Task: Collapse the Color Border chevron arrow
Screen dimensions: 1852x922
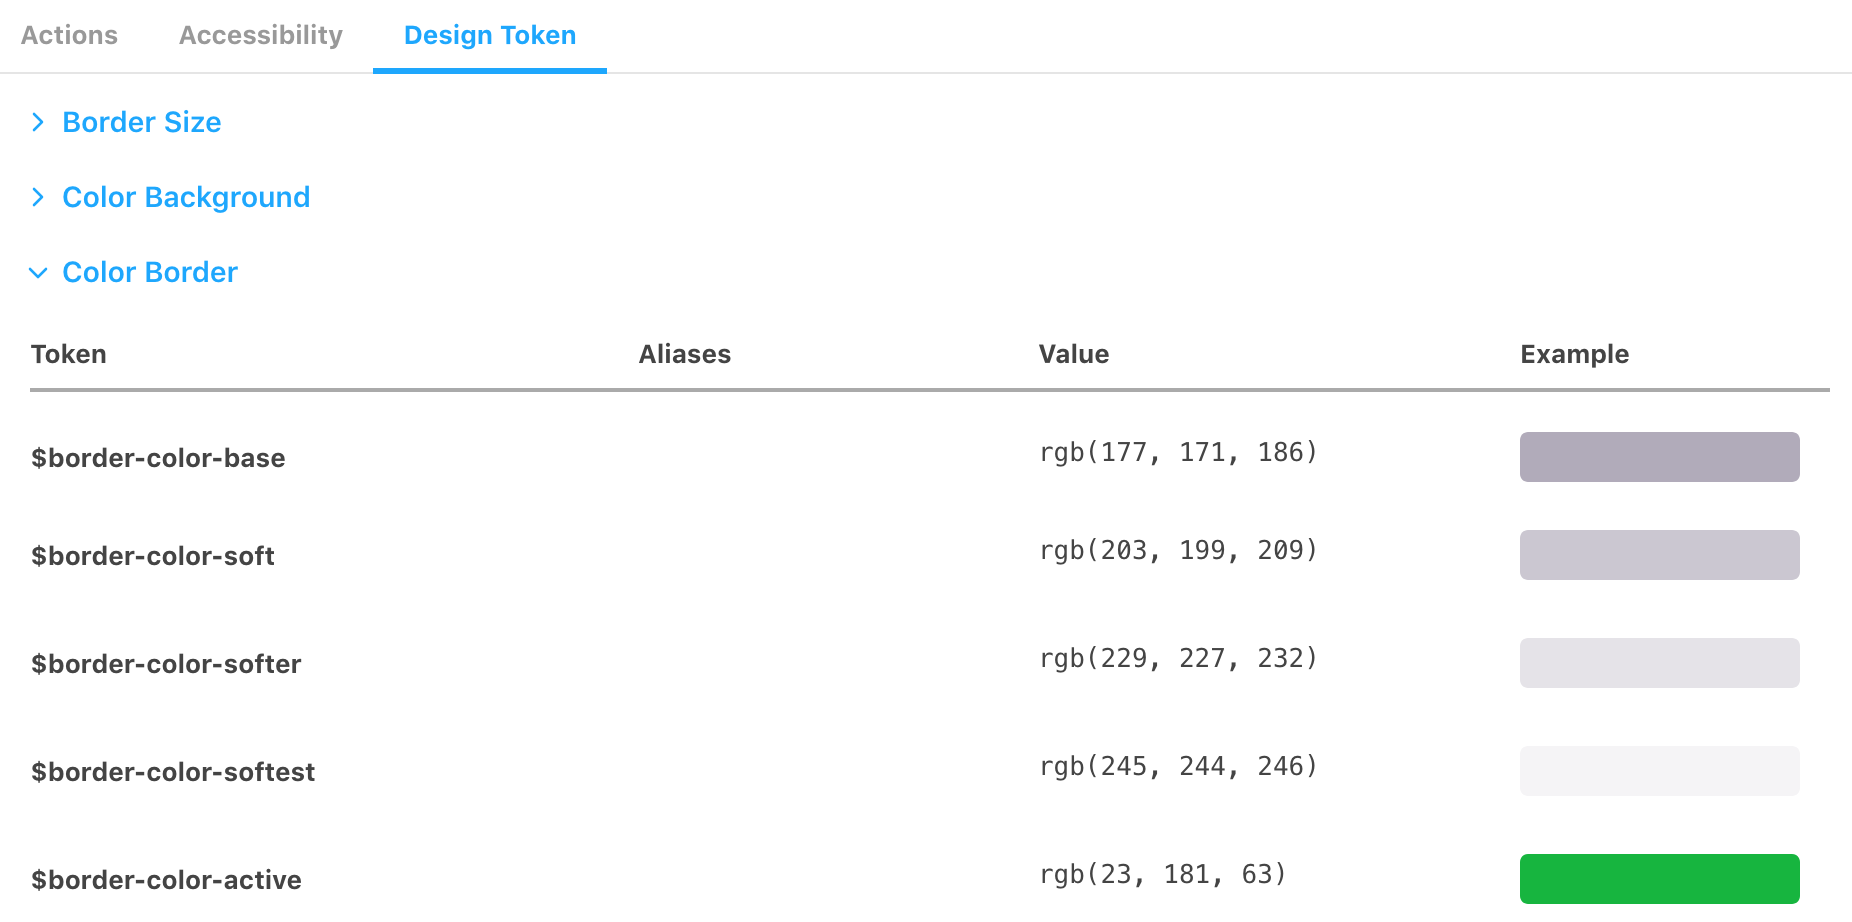Action: click(38, 272)
